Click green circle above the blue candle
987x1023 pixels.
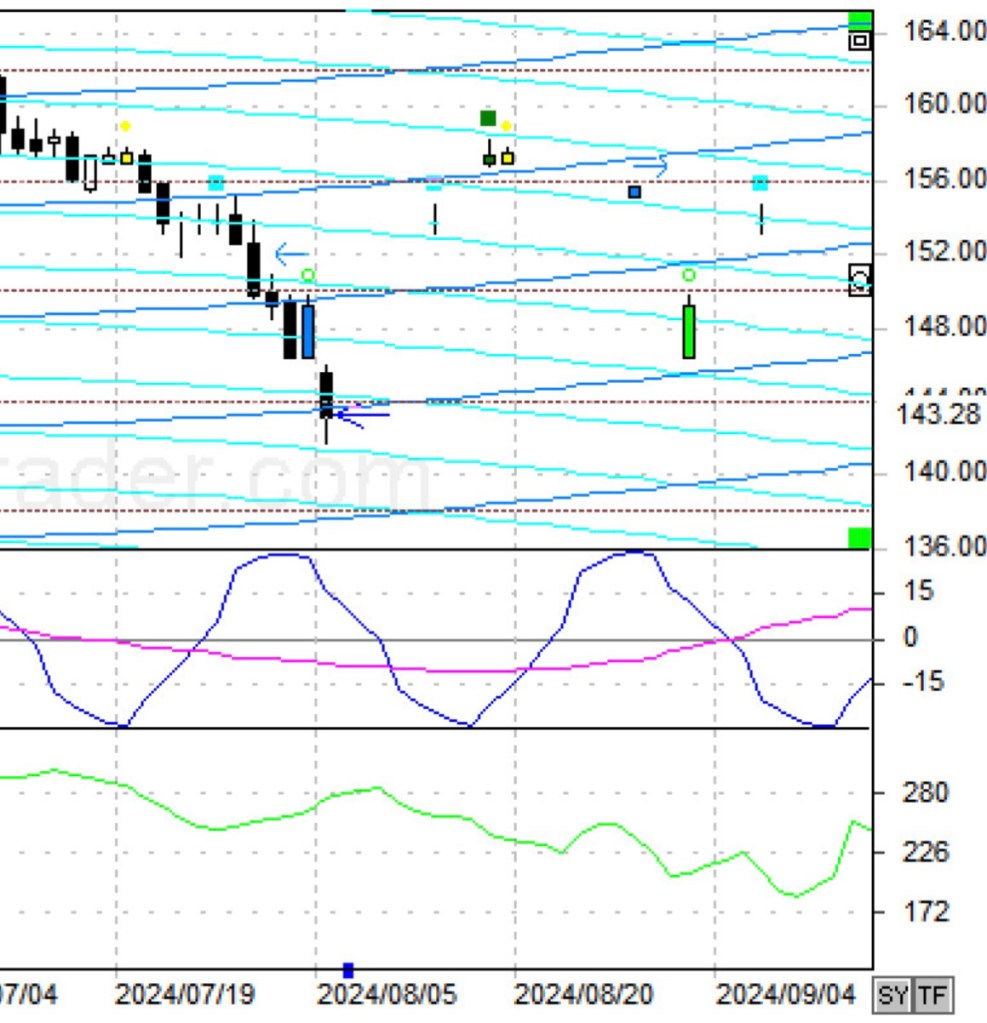(x=308, y=275)
